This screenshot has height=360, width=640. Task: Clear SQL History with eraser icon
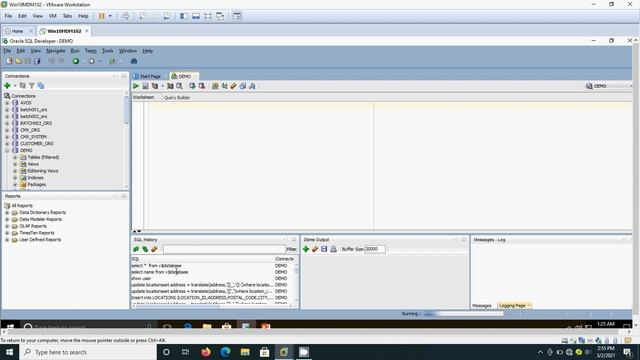point(154,249)
